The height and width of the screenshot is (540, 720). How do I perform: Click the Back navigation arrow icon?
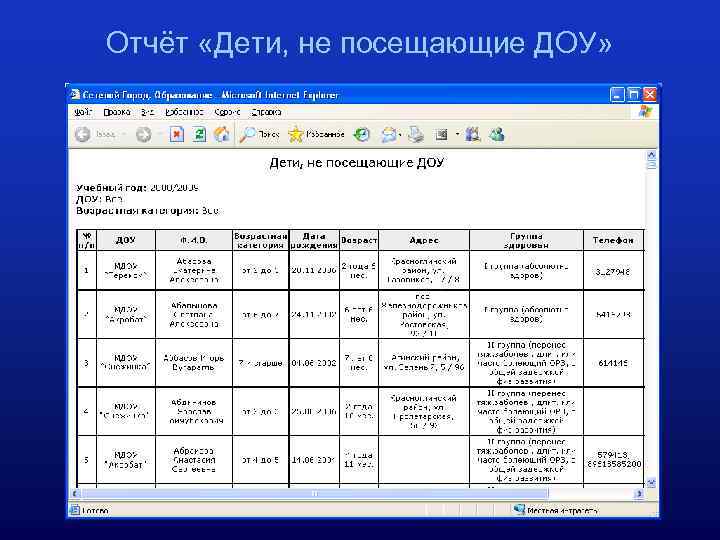click(x=83, y=135)
